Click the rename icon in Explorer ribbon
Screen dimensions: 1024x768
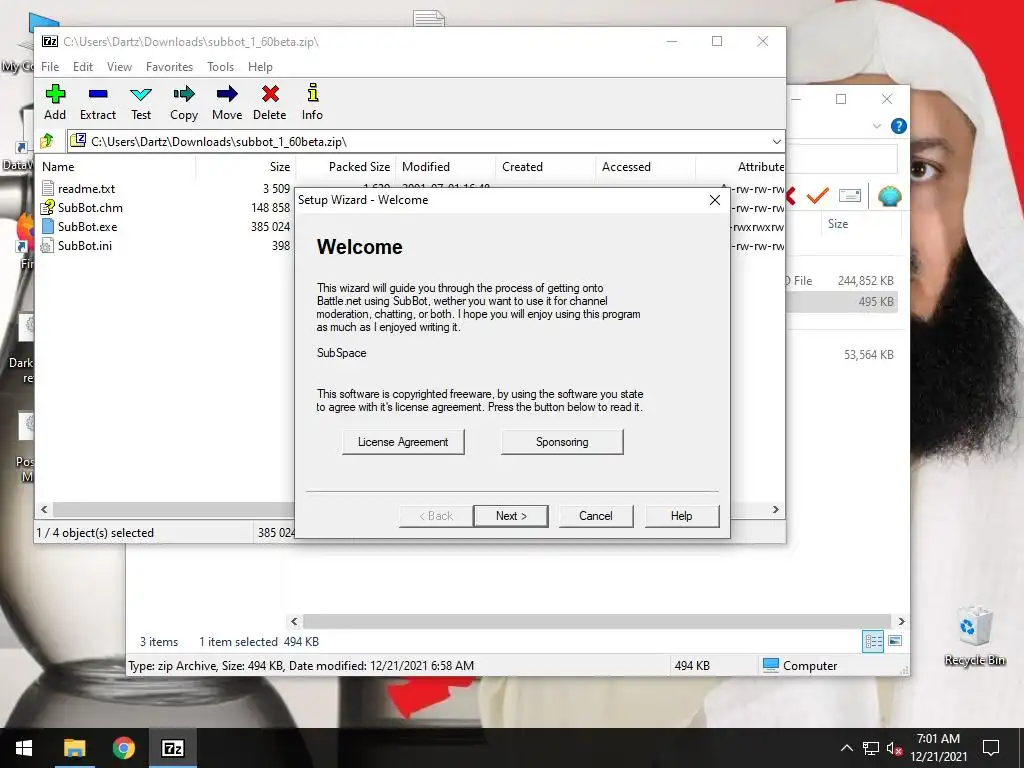850,195
